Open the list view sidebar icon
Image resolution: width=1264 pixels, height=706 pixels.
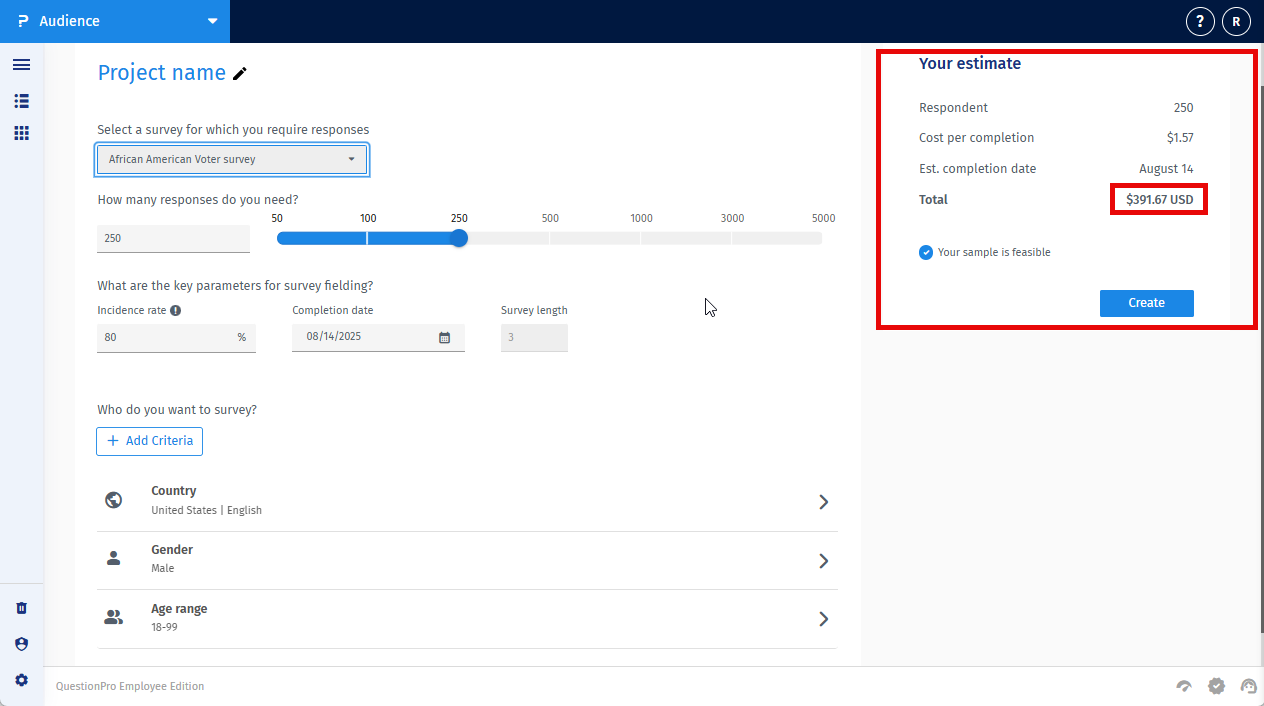pyautogui.click(x=21, y=101)
